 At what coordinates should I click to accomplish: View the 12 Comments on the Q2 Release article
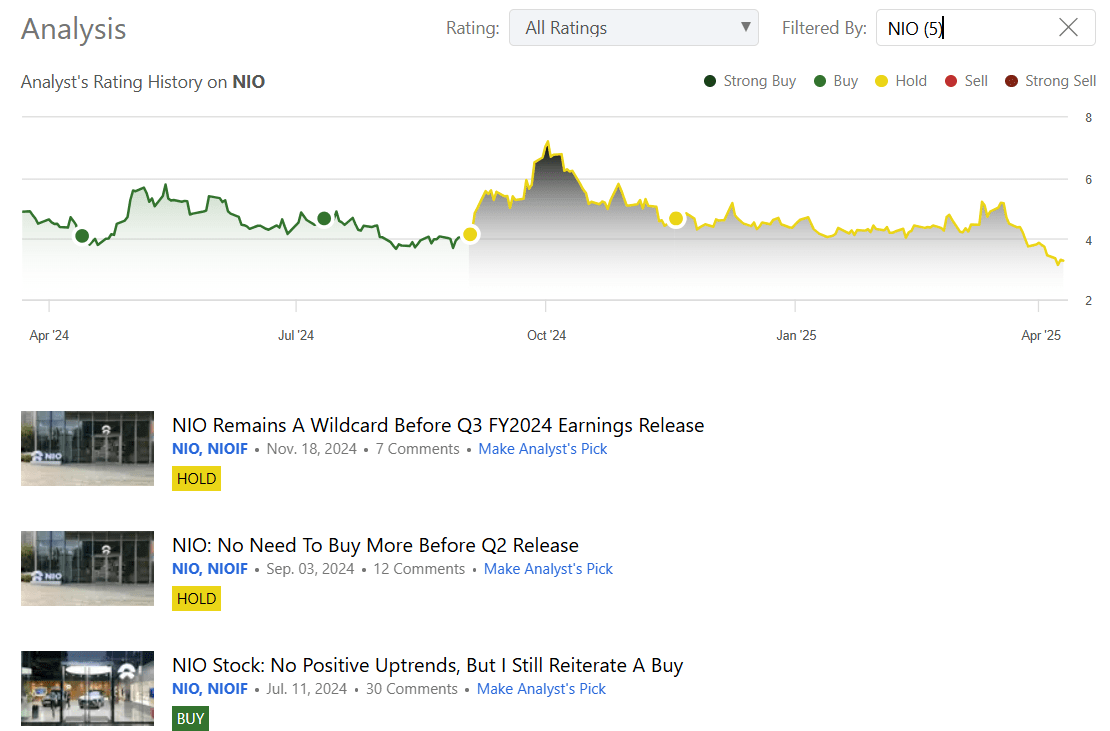419,568
